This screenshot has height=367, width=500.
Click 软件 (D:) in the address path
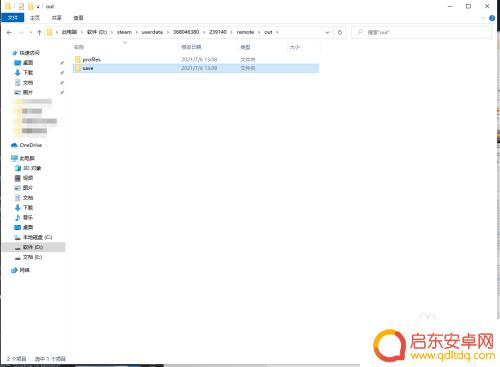point(97,32)
